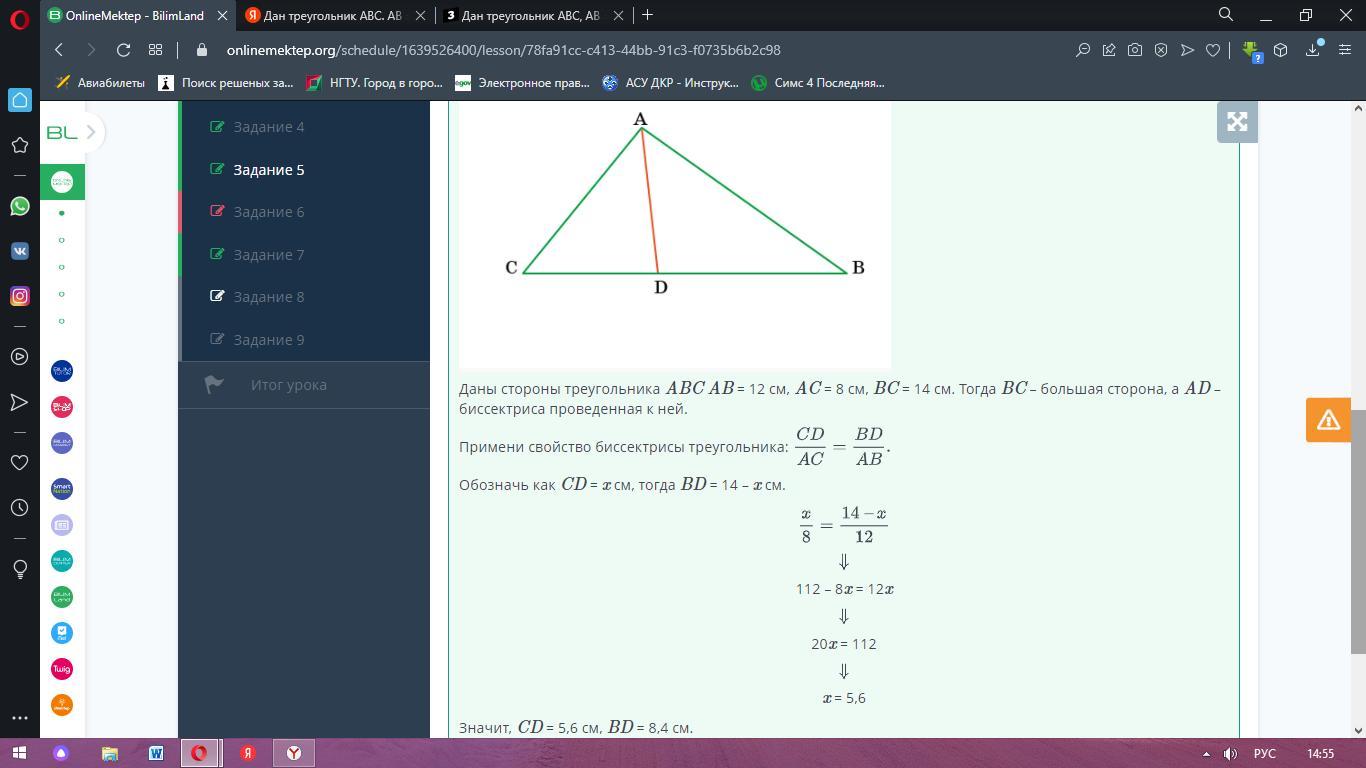Go back with the browser back arrow

59,50
